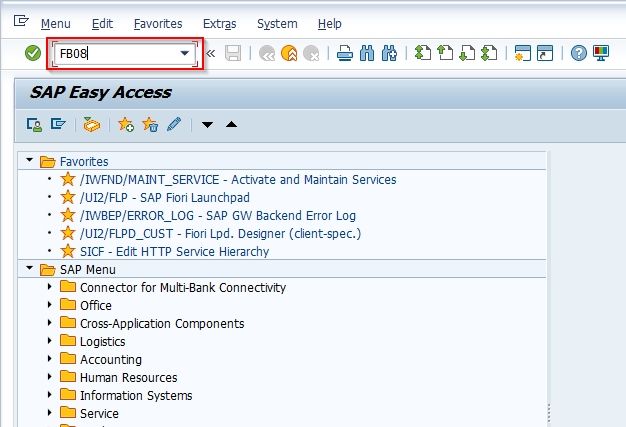Click the Cancel icon in toolbar
This screenshot has height=427, width=626.
click(x=311, y=53)
